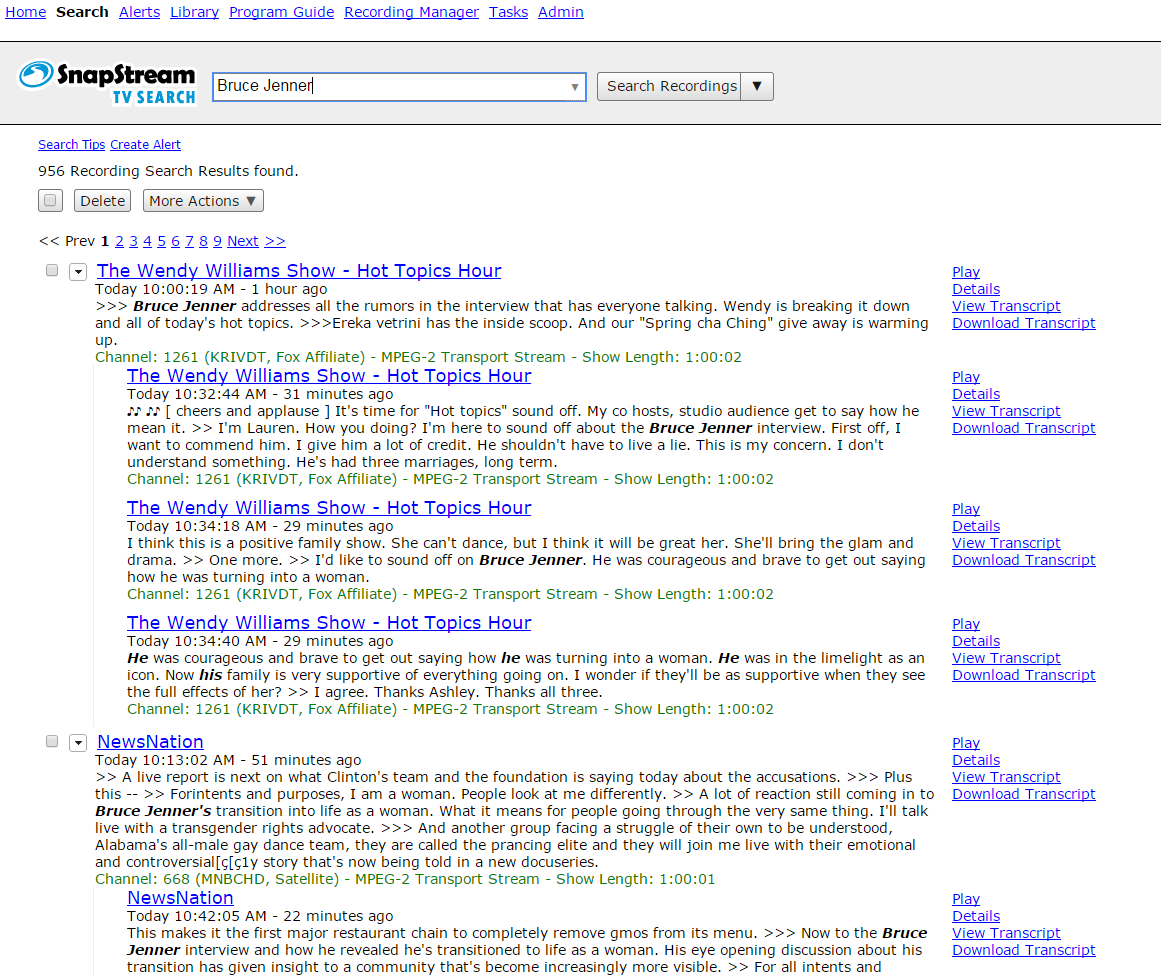Open the arrow menu beside Search Recordings
Screen dimensions: 1161x976
[757, 86]
